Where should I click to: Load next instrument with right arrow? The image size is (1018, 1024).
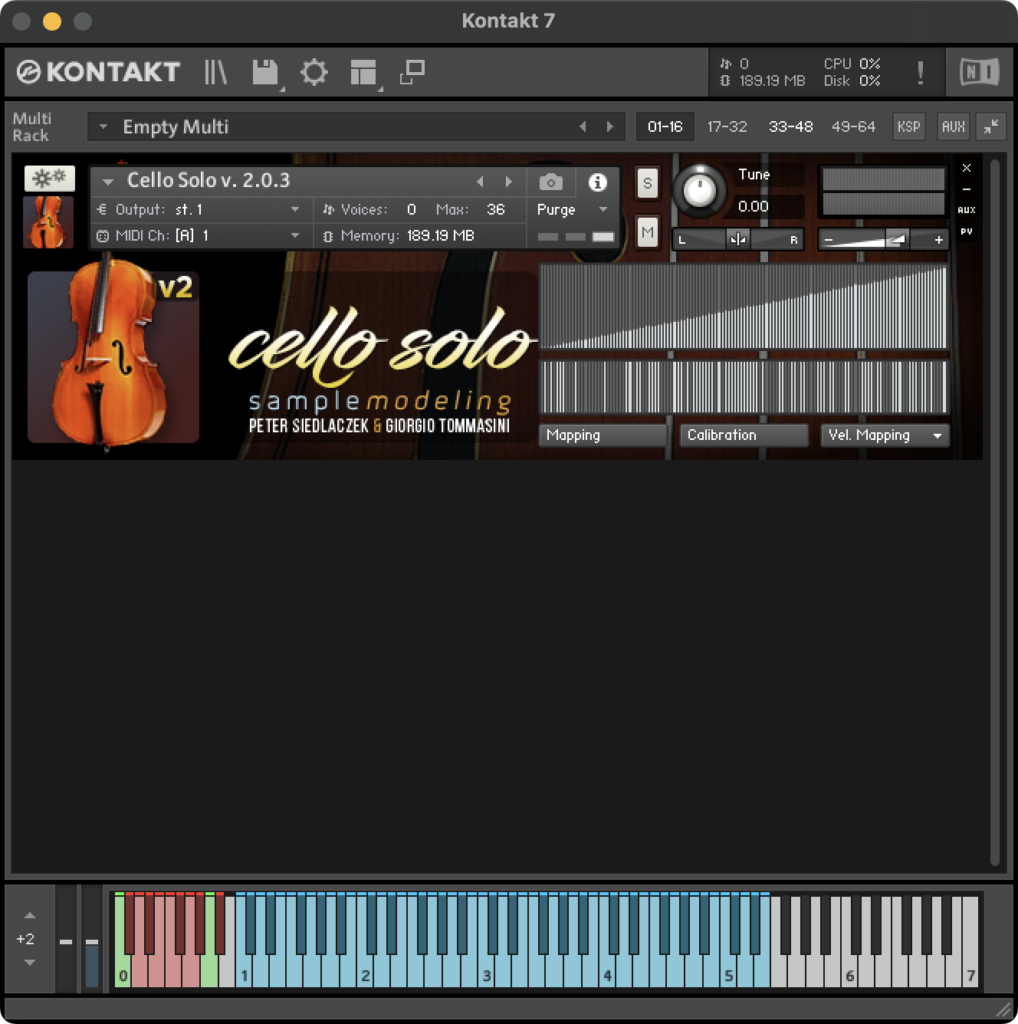509,182
